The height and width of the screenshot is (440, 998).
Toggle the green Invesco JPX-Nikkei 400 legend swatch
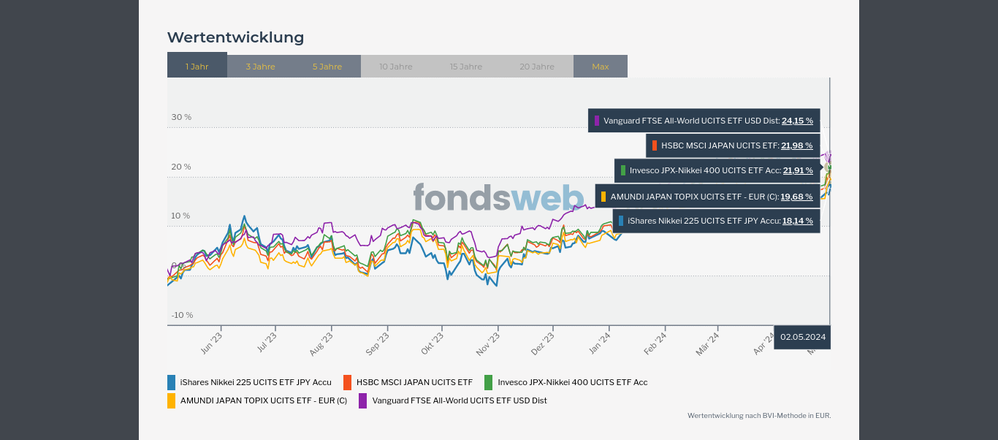click(x=488, y=382)
